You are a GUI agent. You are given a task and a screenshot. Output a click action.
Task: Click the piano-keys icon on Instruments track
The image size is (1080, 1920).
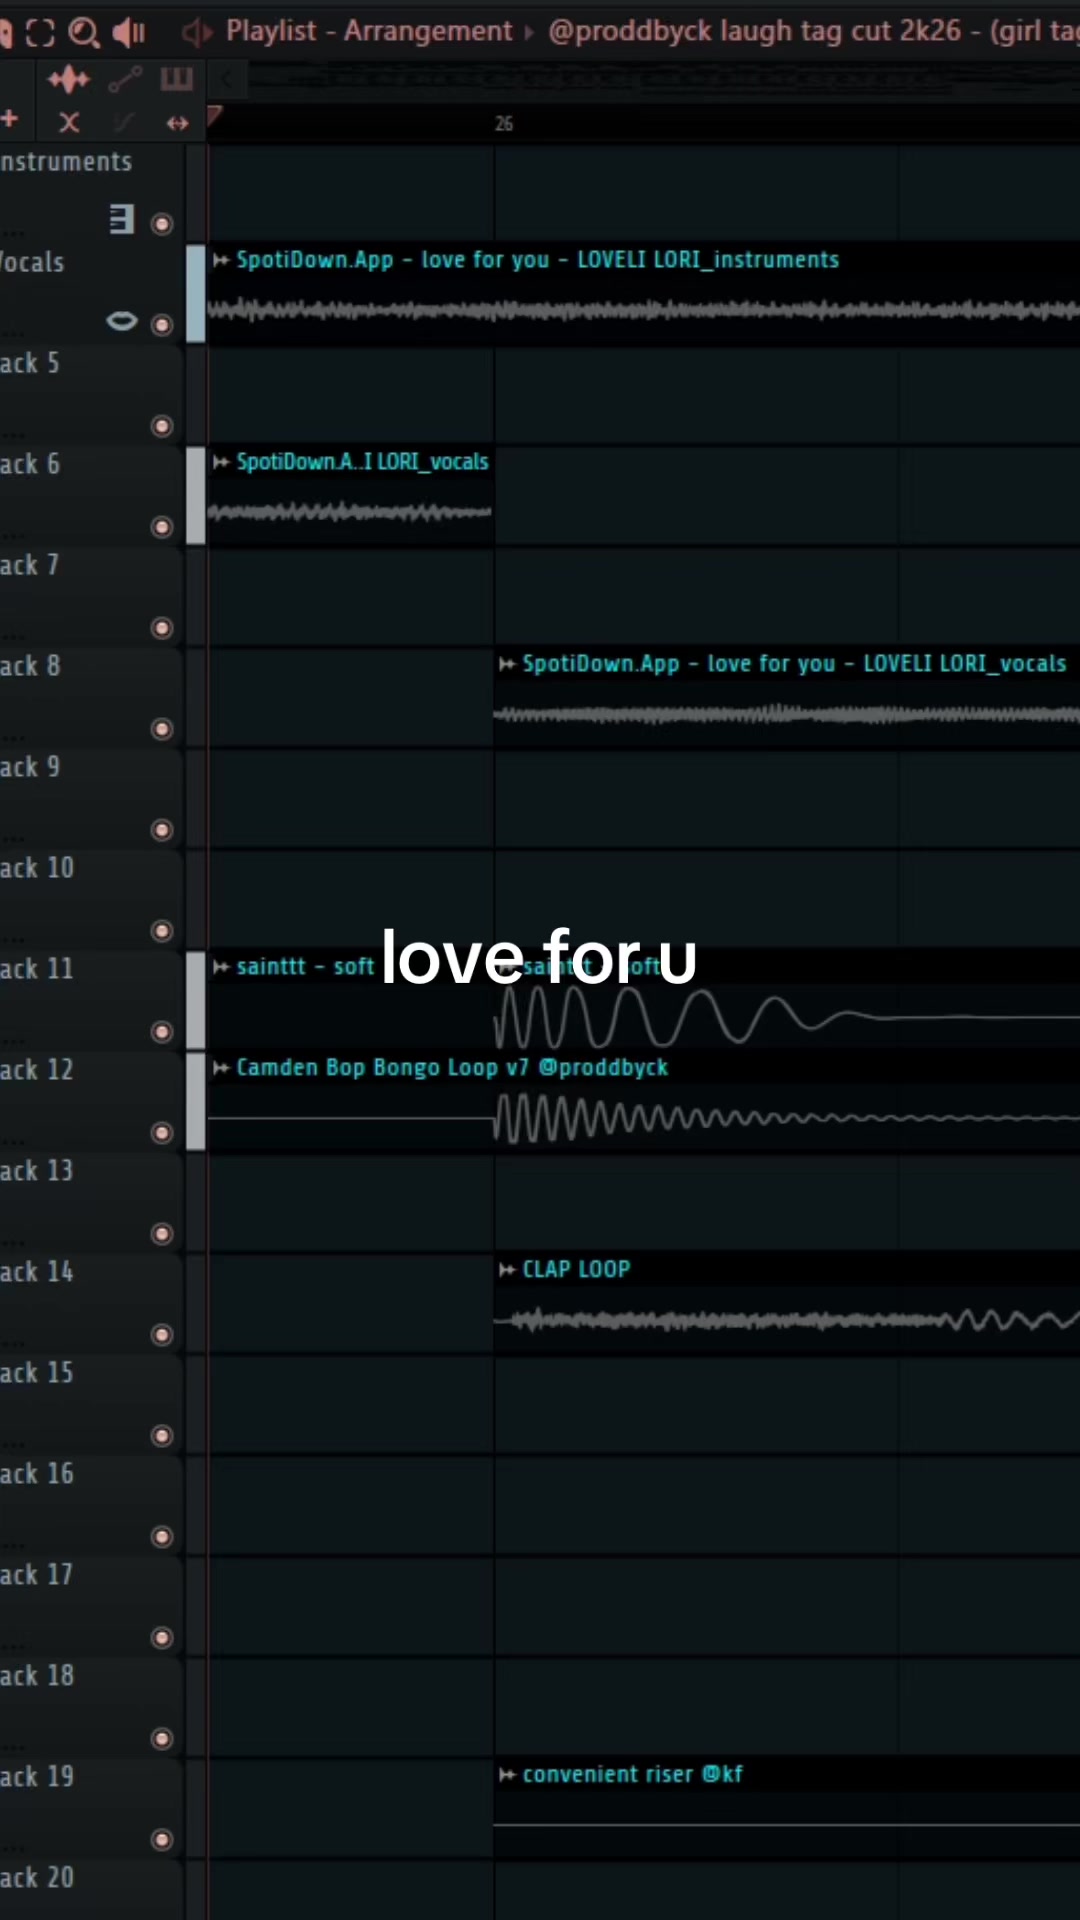pos(122,219)
